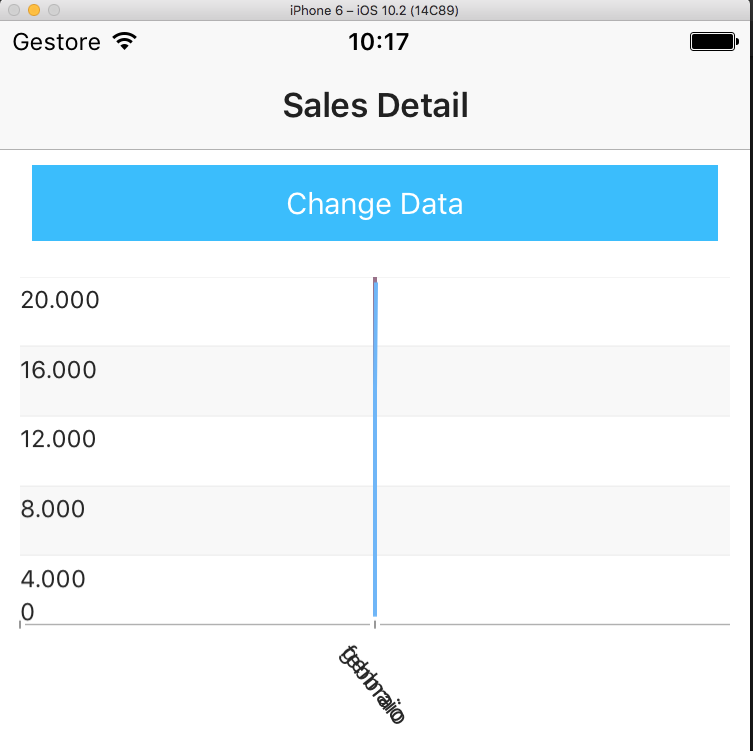Click the 16.000 y-axis label
Screen dimensions: 753x751
click(x=59, y=370)
